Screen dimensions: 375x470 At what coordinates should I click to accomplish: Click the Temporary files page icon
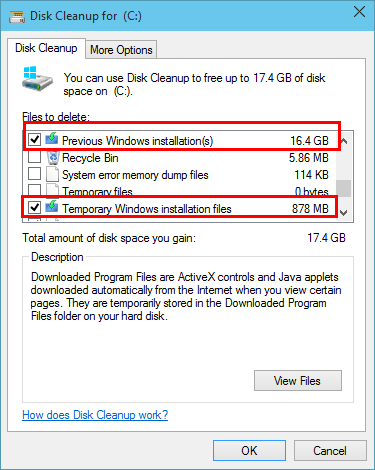52,190
